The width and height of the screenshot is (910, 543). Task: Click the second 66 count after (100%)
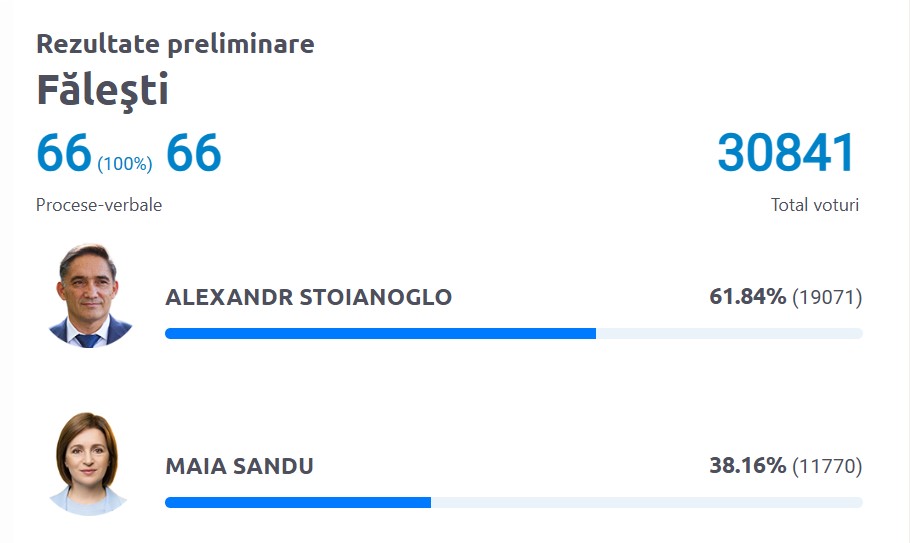[x=193, y=153]
